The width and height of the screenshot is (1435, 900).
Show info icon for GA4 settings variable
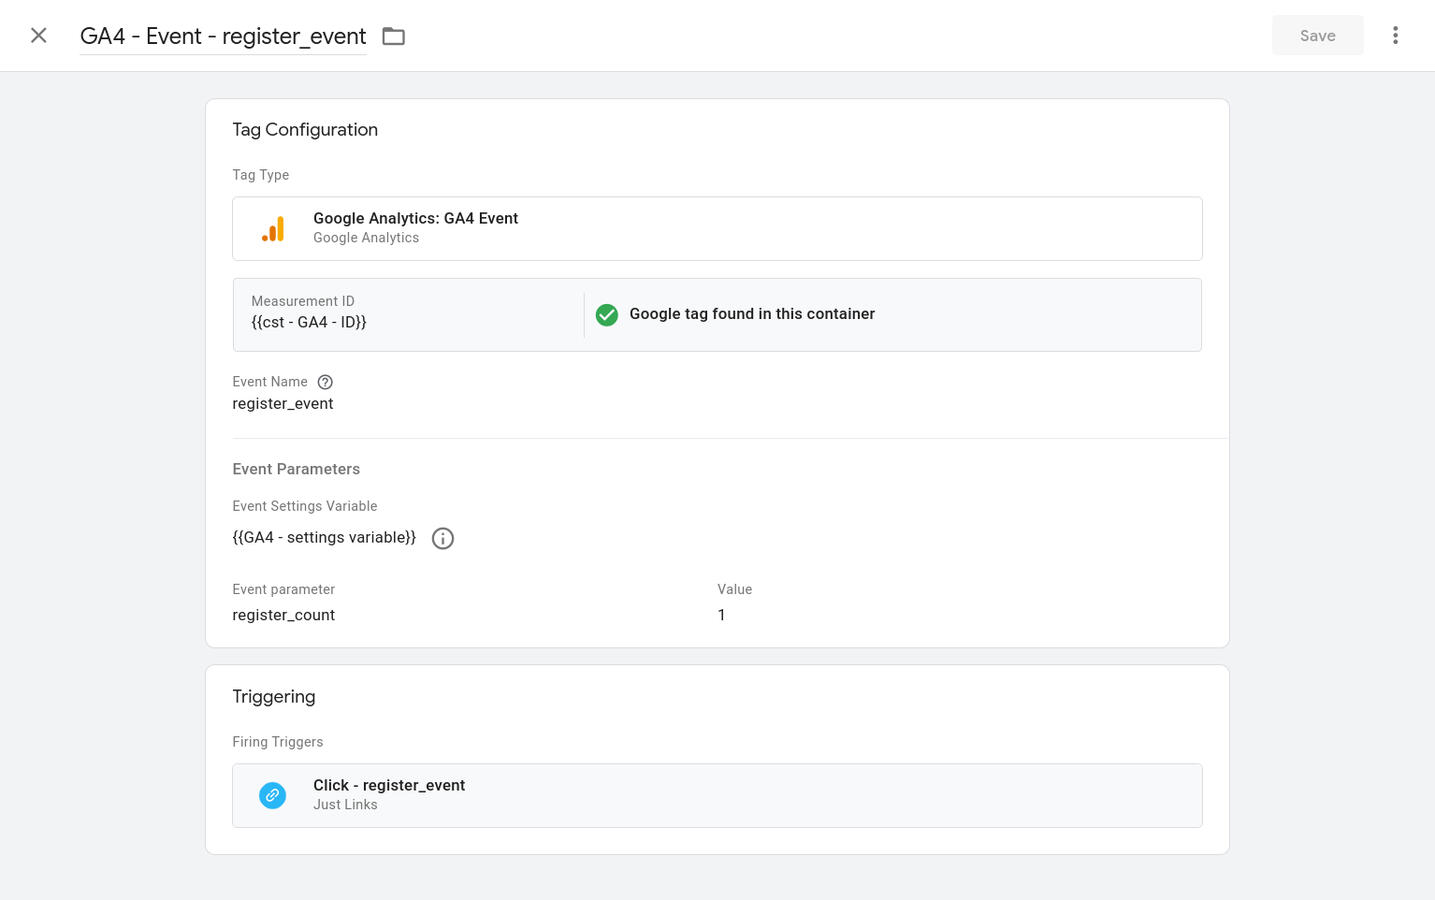coord(443,538)
